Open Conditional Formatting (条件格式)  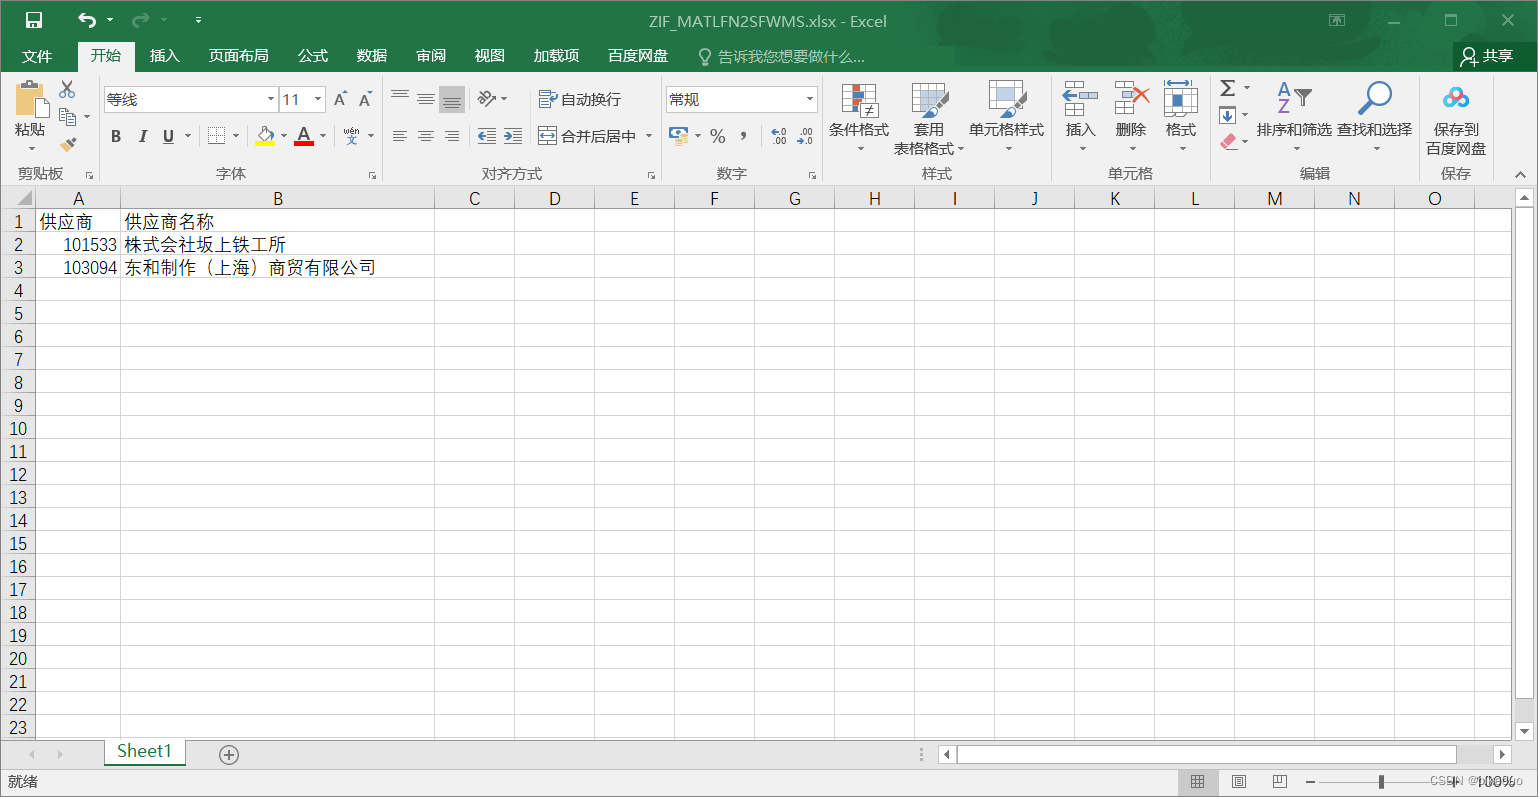click(859, 118)
